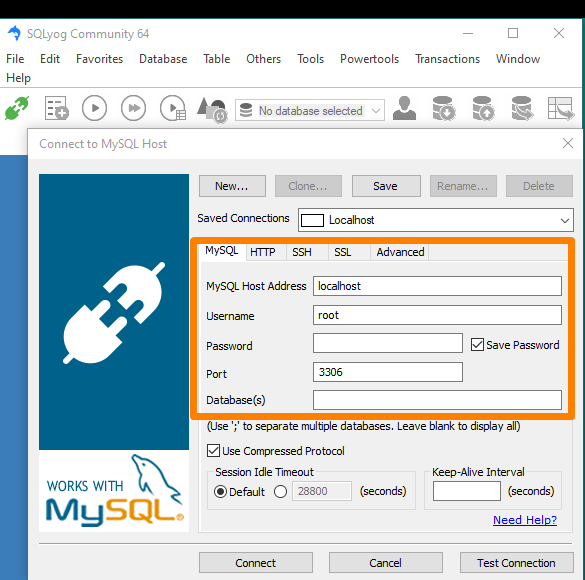Click the SQLyog dolphin title bar icon
Image resolution: width=585 pixels, height=580 pixels.
pyautogui.click(x=14, y=33)
